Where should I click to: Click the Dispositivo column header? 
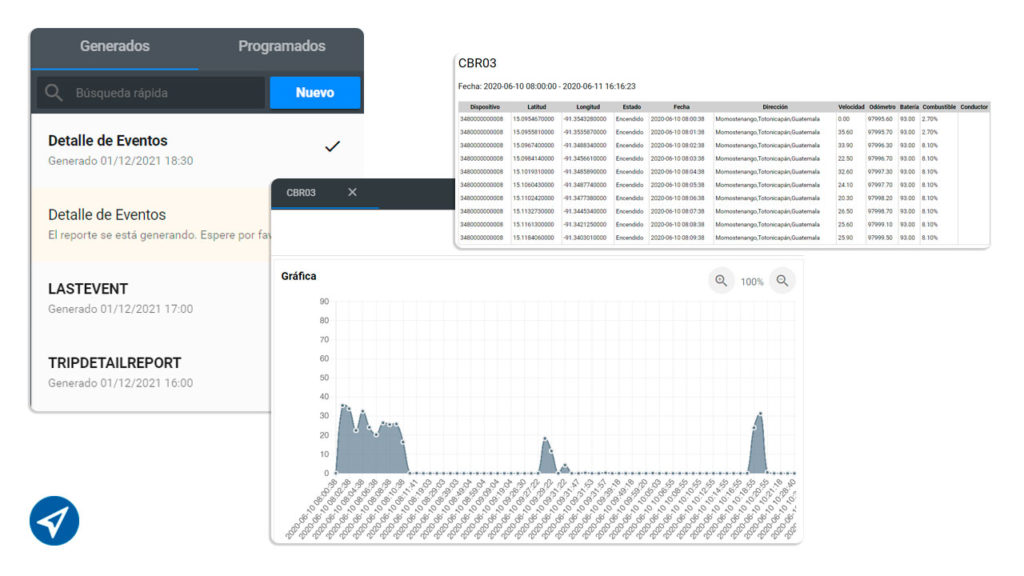point(485,107)
